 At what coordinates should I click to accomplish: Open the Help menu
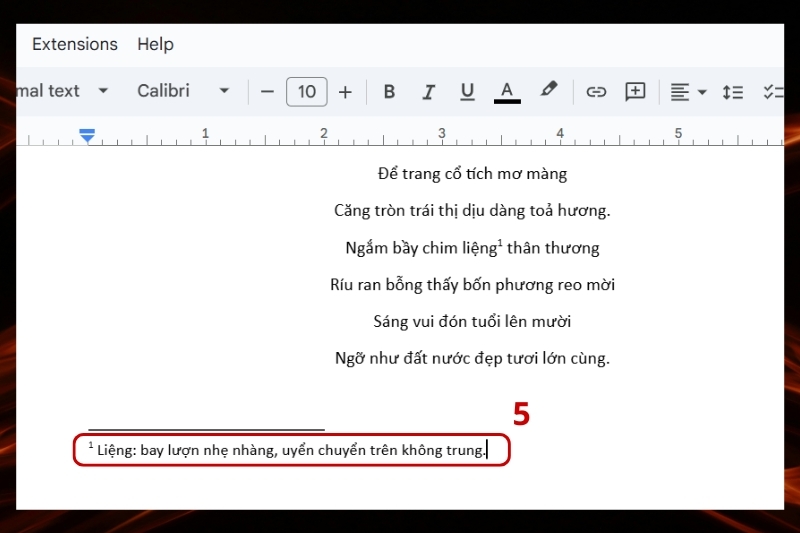pyautogui.click(x=155, y=44)
